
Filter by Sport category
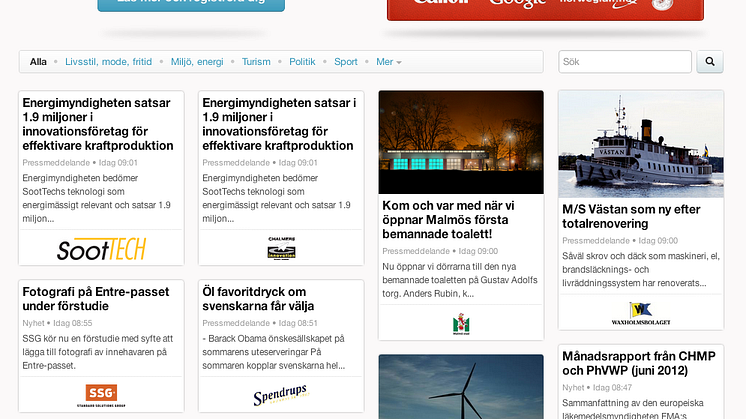345,62
